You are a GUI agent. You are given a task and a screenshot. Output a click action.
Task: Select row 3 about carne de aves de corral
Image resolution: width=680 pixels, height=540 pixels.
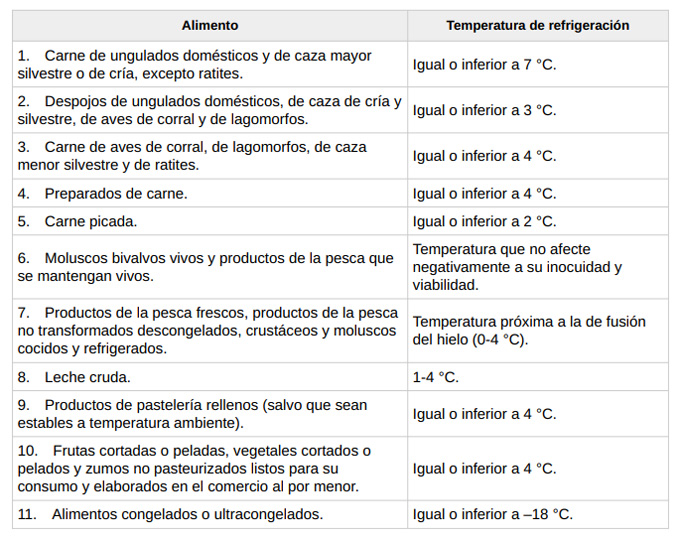[x=192, y=156]
